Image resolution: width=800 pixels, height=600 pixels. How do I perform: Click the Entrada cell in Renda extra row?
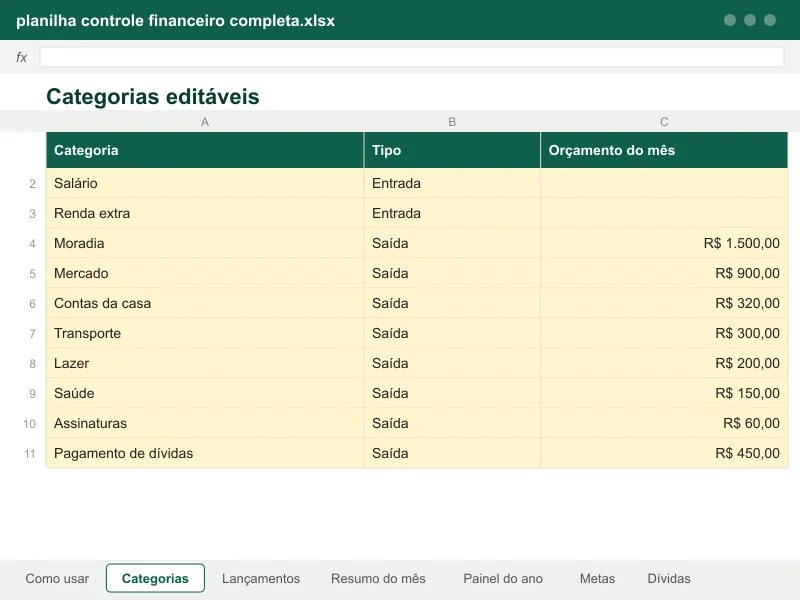coord(452,213)
